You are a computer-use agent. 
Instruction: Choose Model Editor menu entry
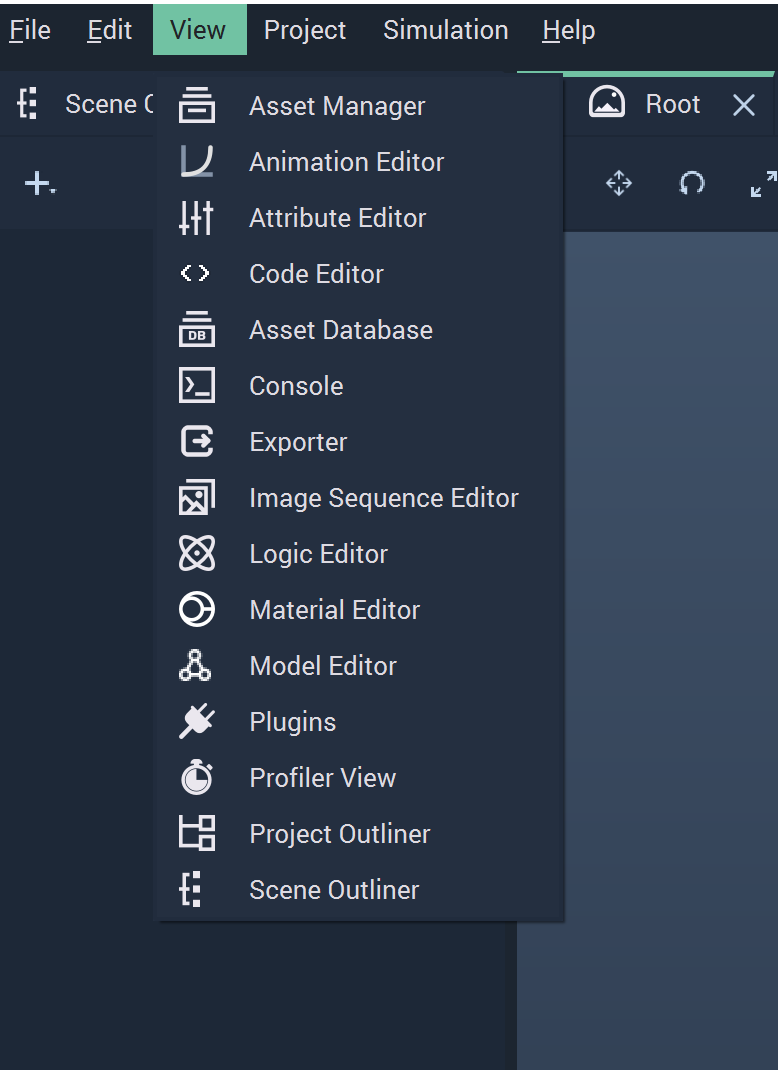pos(360,665)
